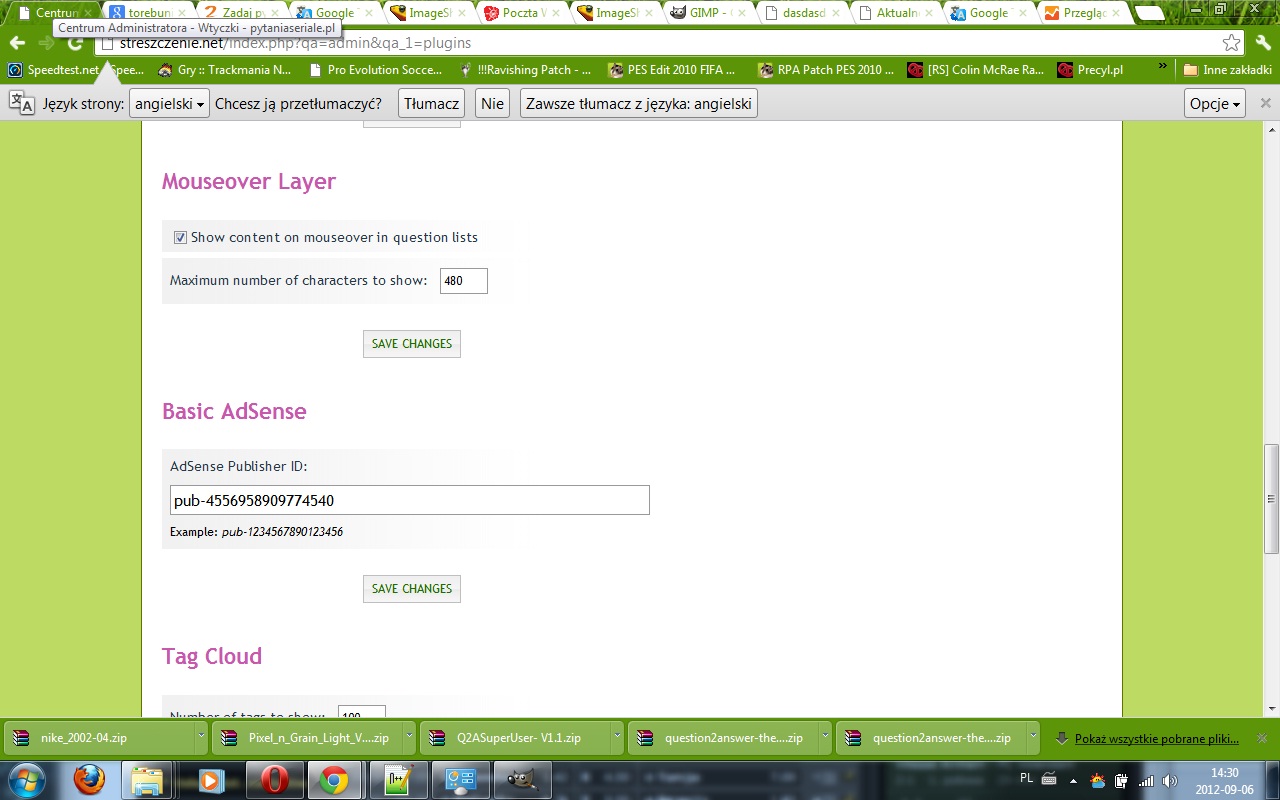Click the 'Tłumacz' translate button
This screenshot has width=1280, height=800.
pyautogui.click(x=432, y=104)
